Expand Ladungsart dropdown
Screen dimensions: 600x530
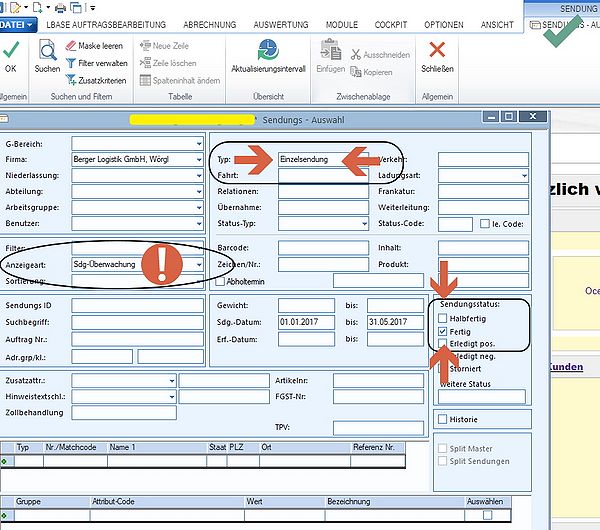click(524, 176)
